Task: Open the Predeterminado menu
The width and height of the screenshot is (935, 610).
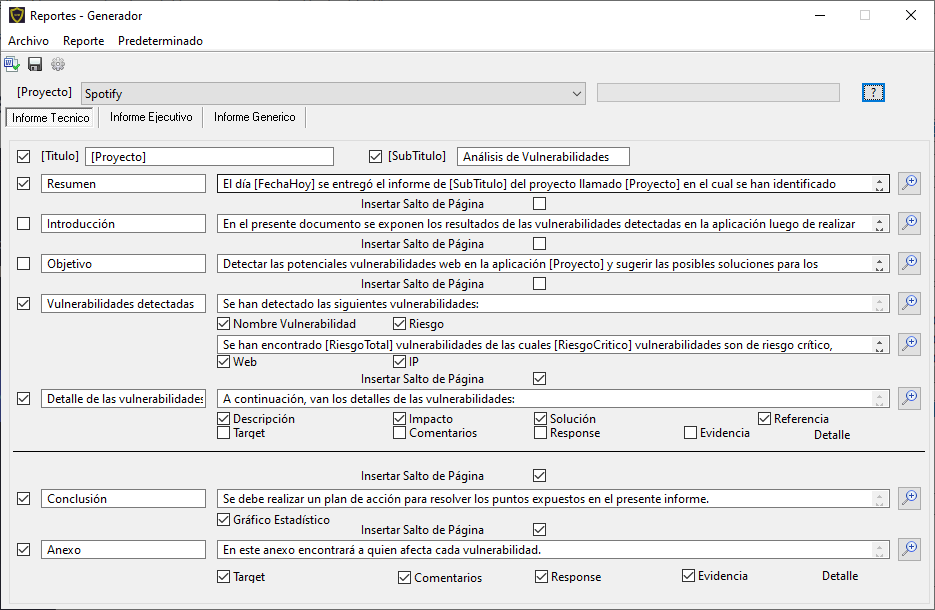Action: click(x=160, y=41)
